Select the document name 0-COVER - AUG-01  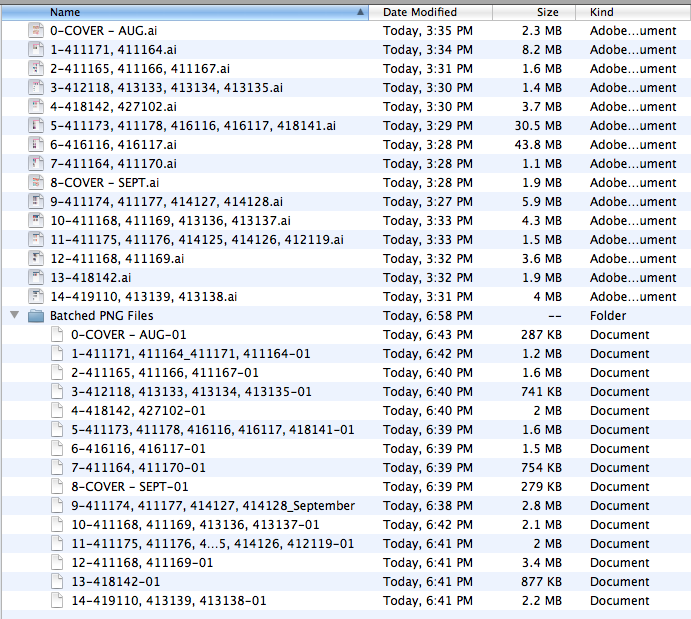coord(129,334)
